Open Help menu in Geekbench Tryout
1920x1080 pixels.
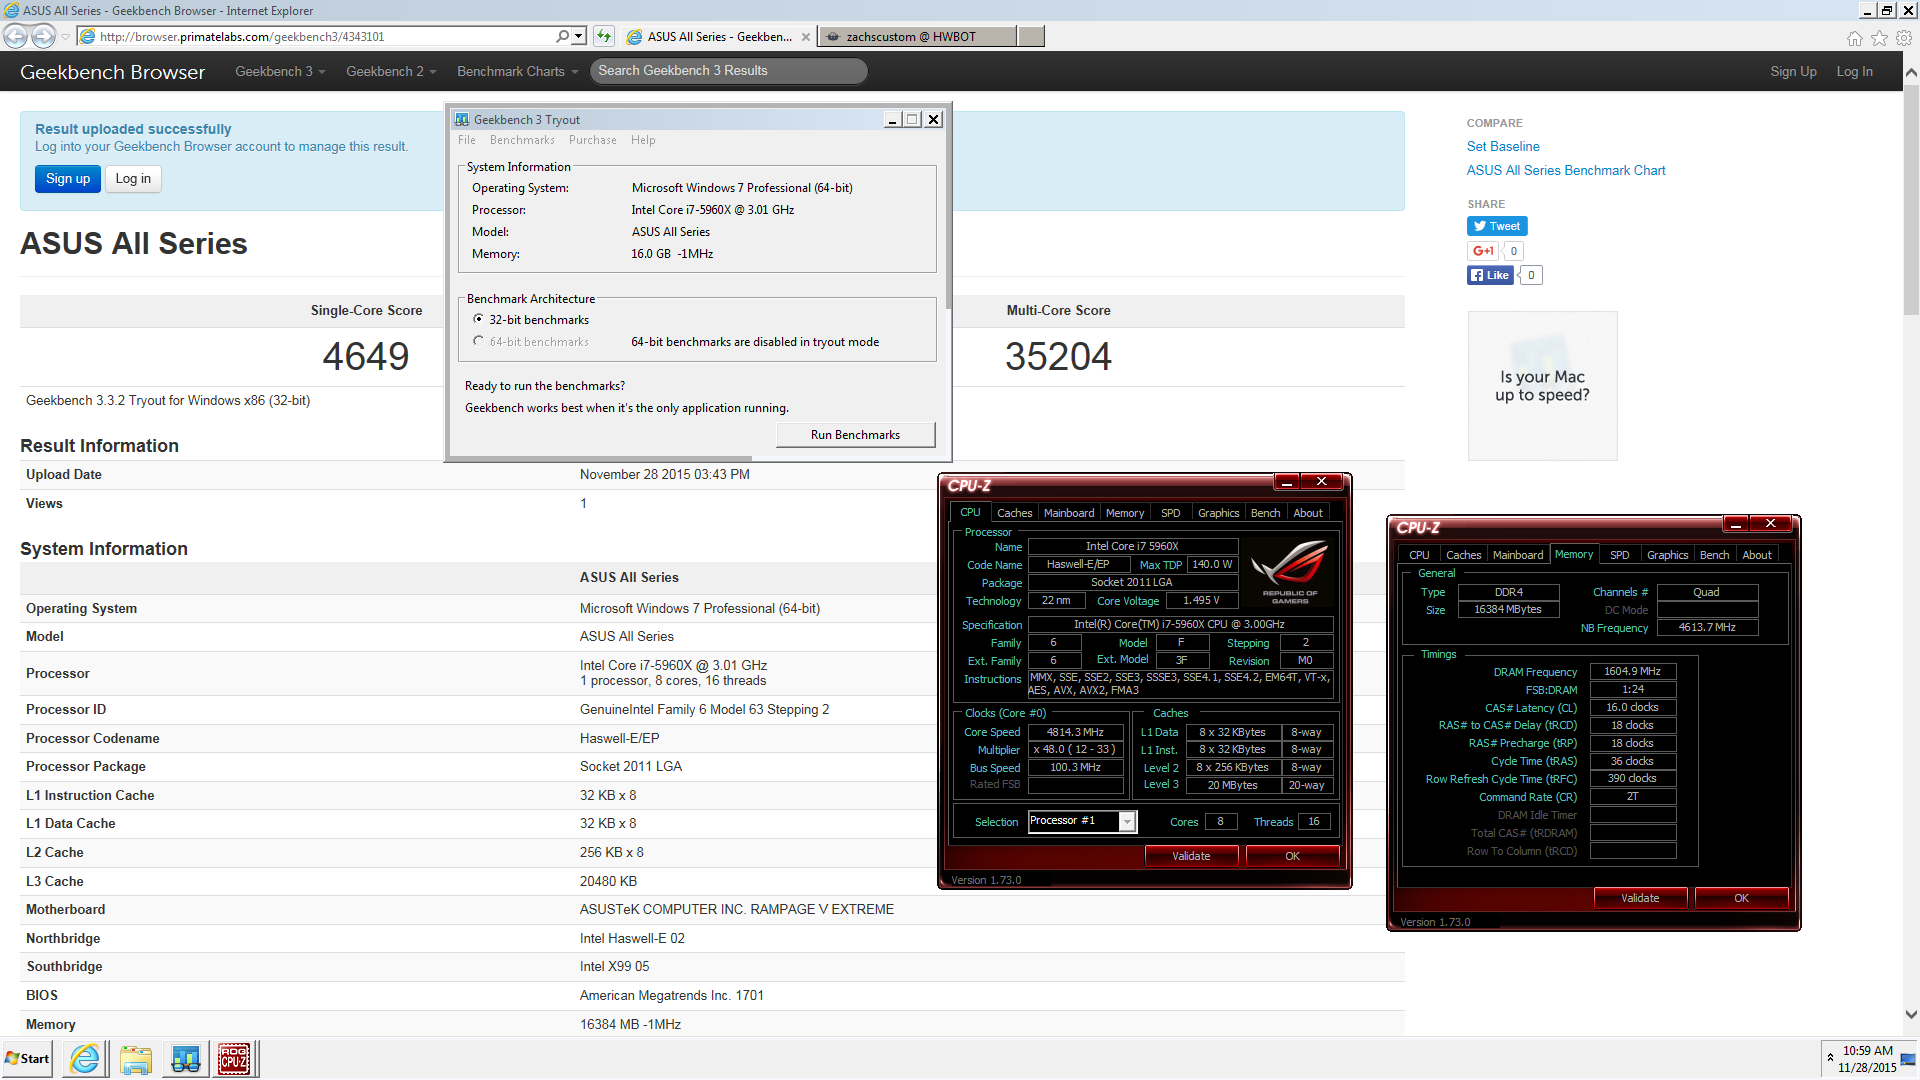click(x=643, y=140)
